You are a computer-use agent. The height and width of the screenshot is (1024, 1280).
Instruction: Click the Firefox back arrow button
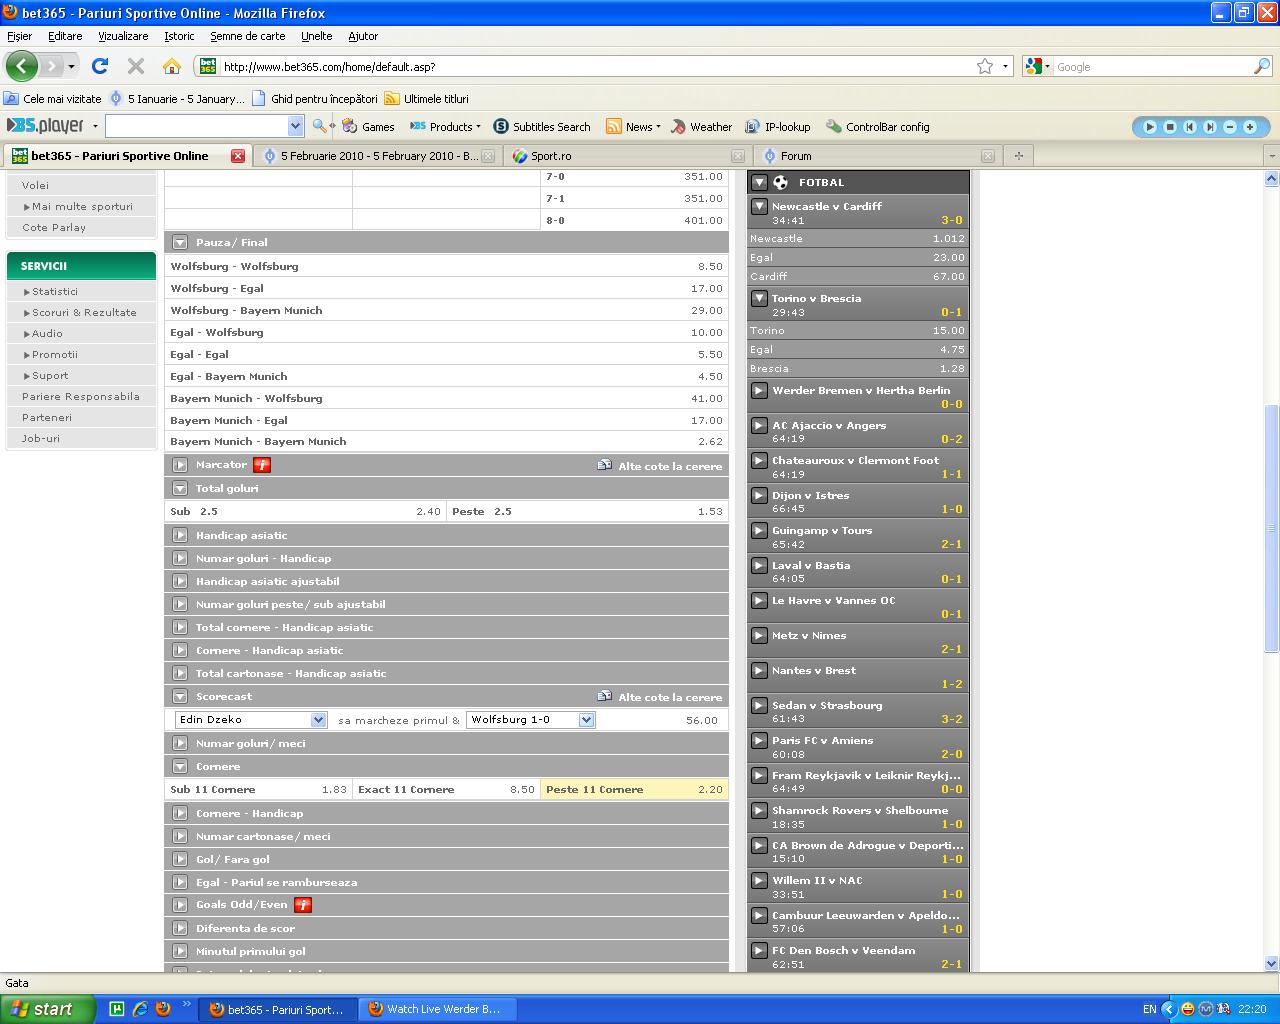pyautogui.click(x=21, y=66)
